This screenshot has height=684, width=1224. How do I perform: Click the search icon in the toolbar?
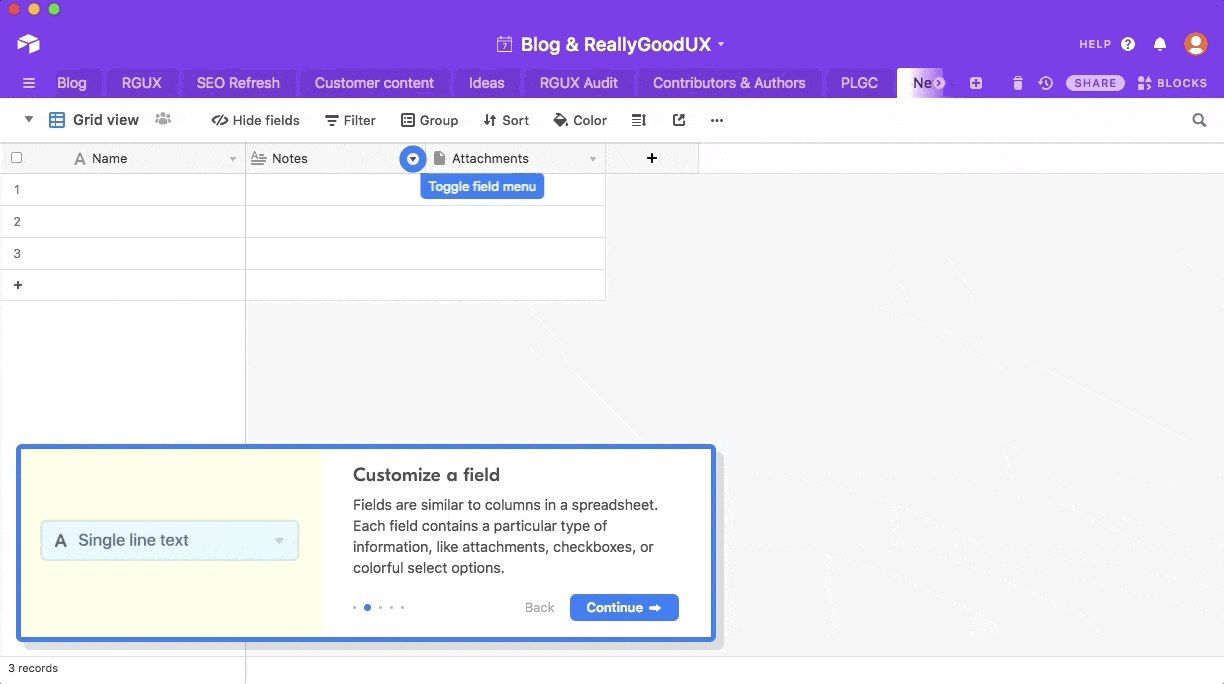point(1199,120)
